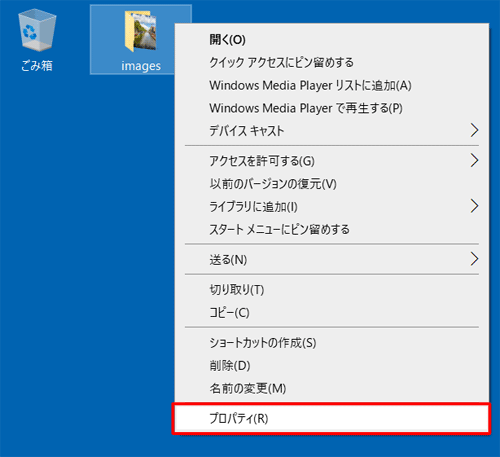Choose Windows Media Player で再生する(P)

332,108
